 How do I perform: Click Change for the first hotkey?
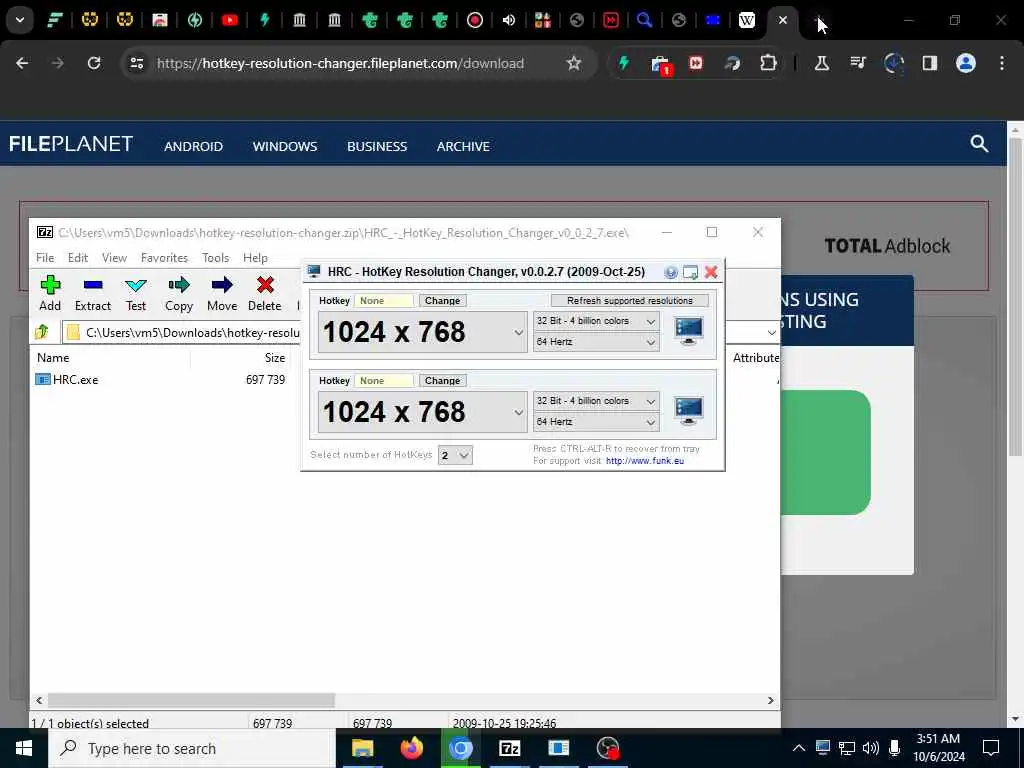point(442,300)
